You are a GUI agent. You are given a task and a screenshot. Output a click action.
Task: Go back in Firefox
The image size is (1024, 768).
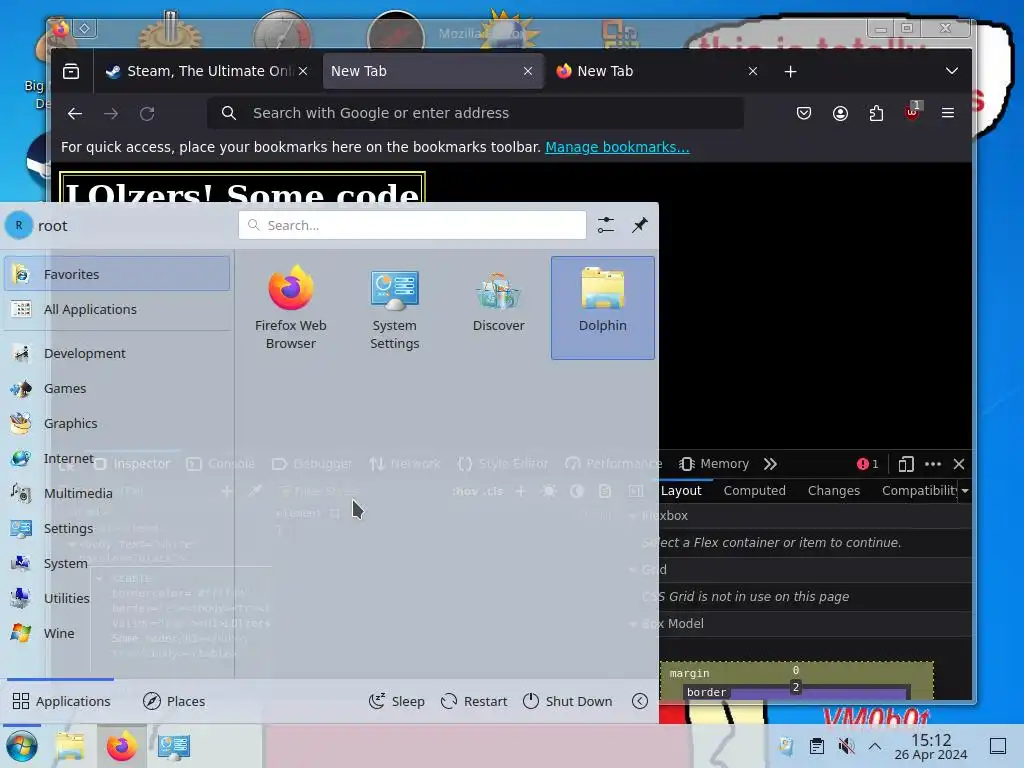[75, 114]
